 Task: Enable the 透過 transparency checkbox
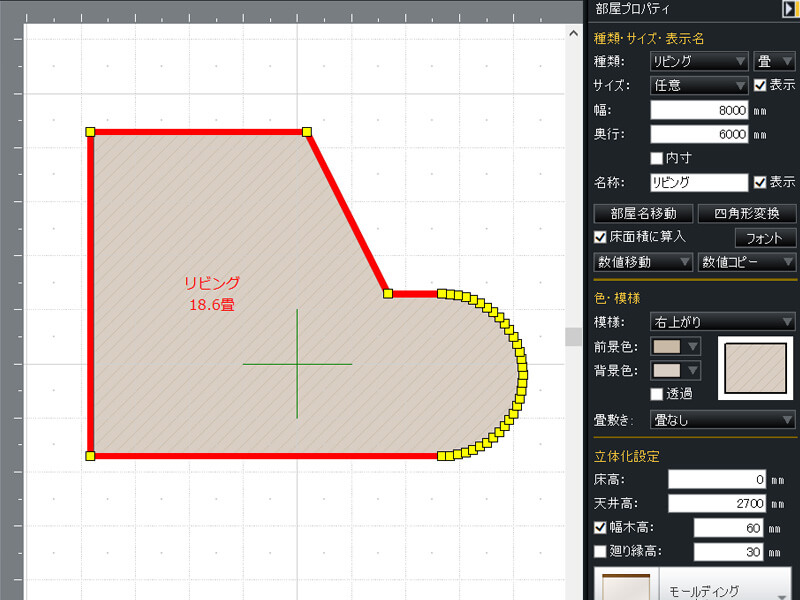[x=657, y=394]
